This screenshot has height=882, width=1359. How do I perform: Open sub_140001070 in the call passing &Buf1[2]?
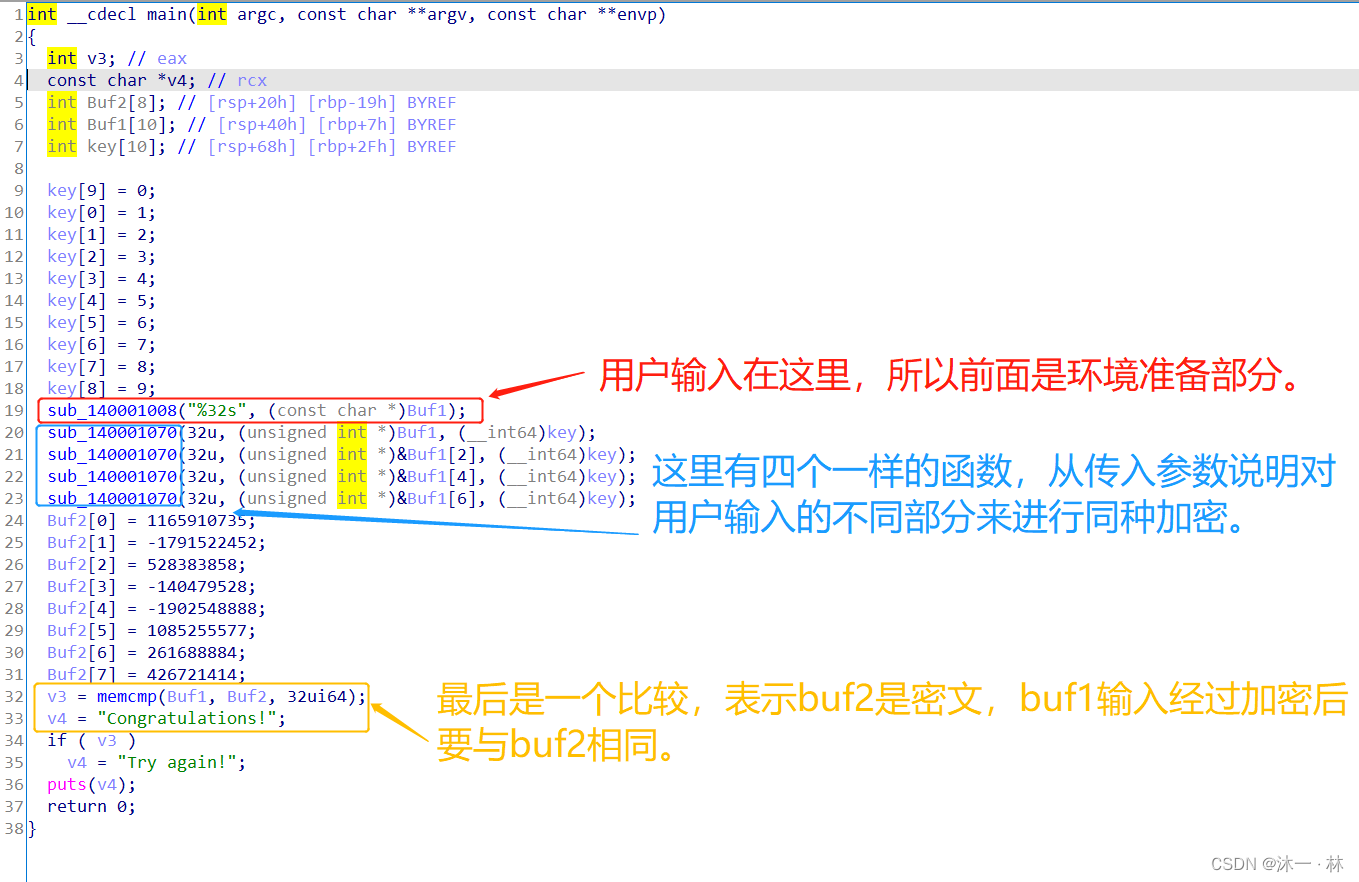click(112, 454)
